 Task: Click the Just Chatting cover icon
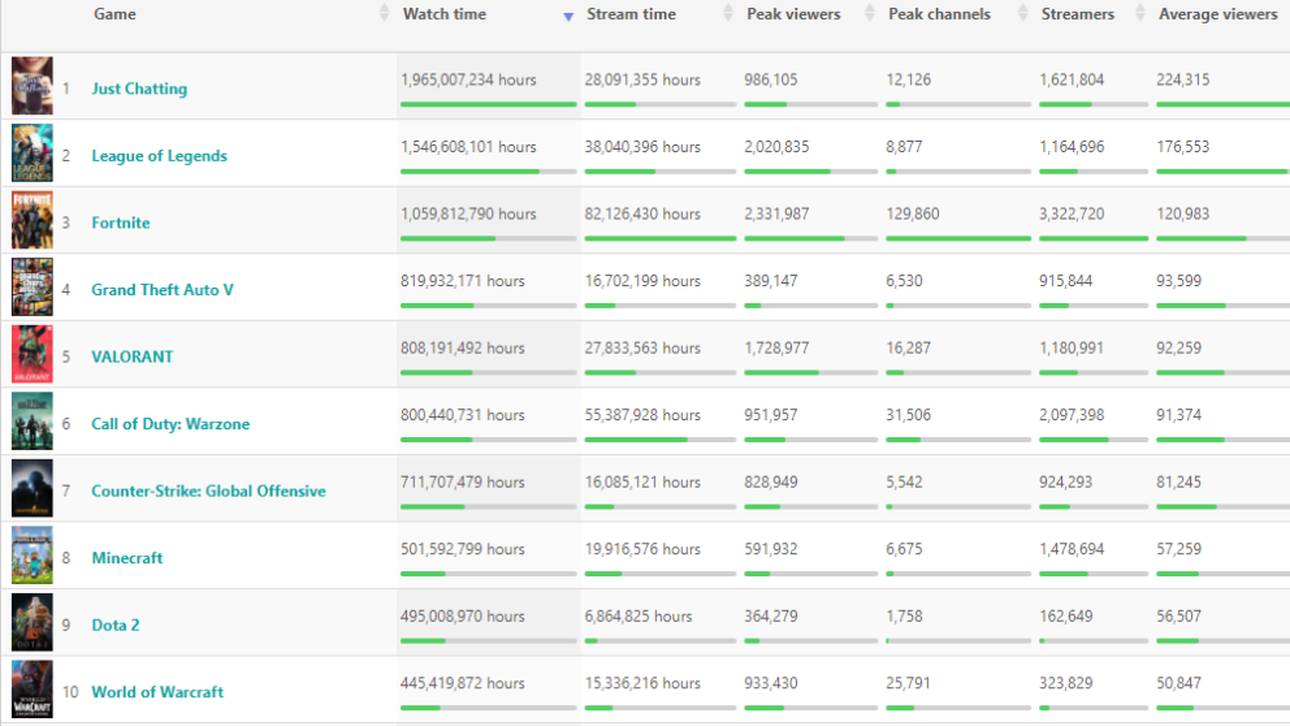33,86
